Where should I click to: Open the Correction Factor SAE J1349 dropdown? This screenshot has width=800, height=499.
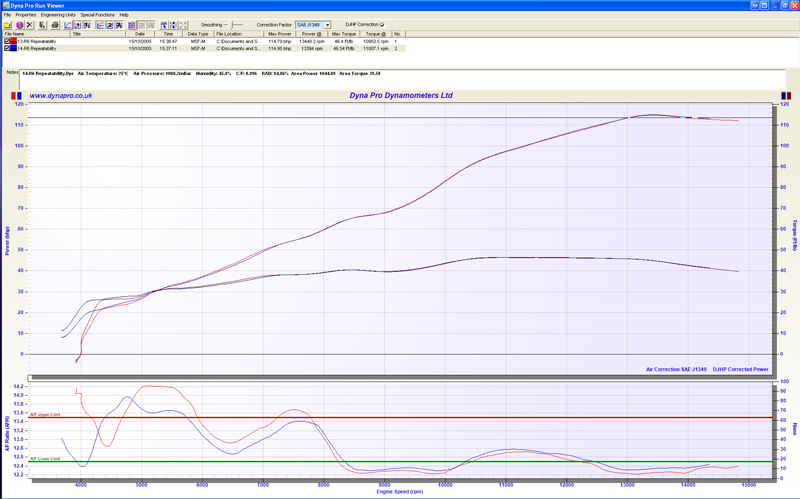coord(326,25)
